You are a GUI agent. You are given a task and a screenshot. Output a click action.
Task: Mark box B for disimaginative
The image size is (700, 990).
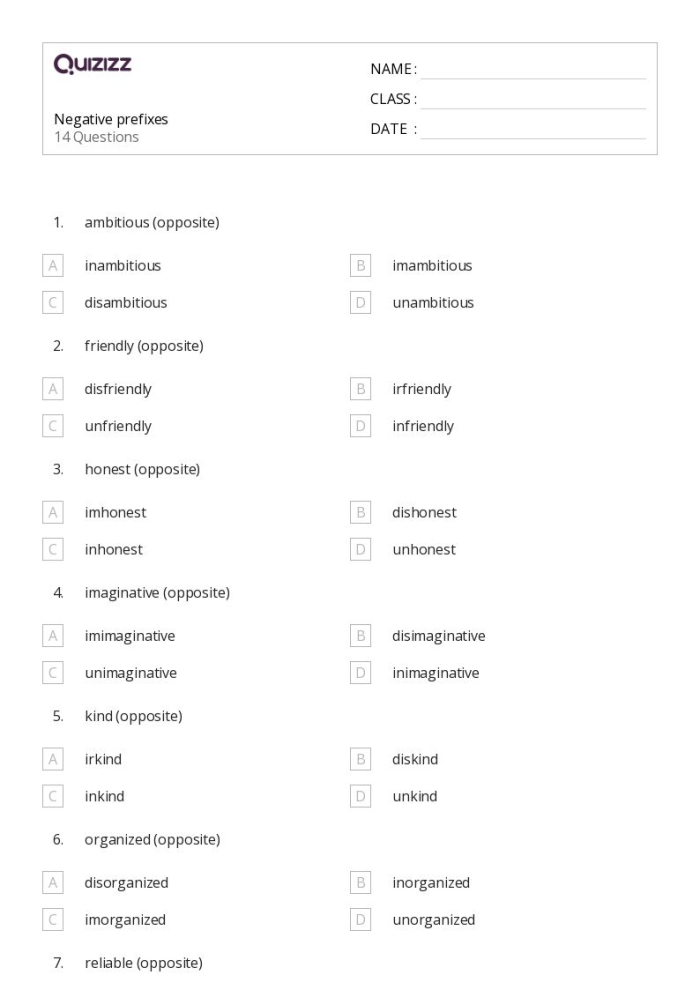coord(360,635)
